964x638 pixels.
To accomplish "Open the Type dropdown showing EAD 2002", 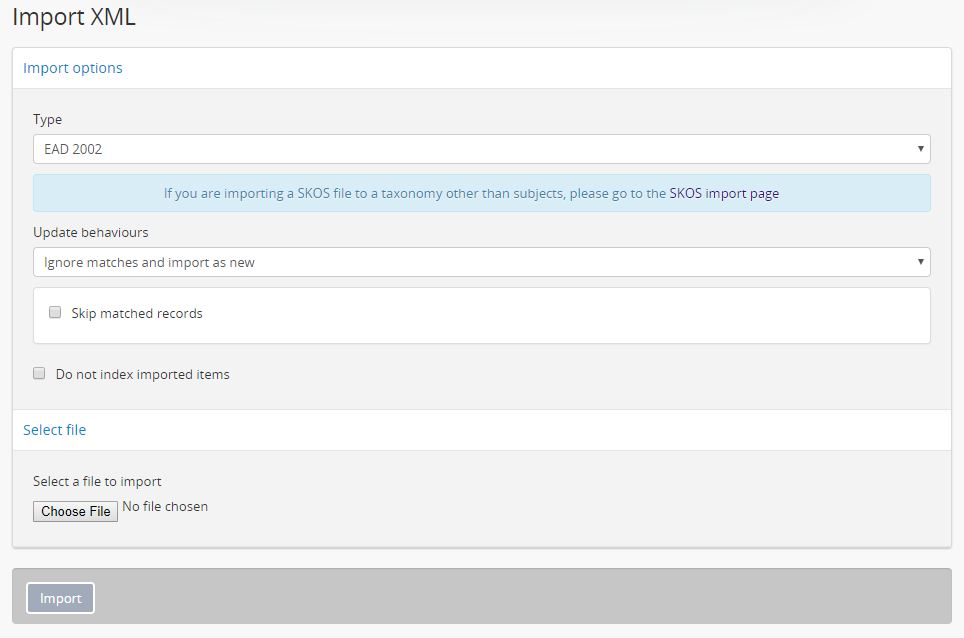I will (x=480, y=149).
